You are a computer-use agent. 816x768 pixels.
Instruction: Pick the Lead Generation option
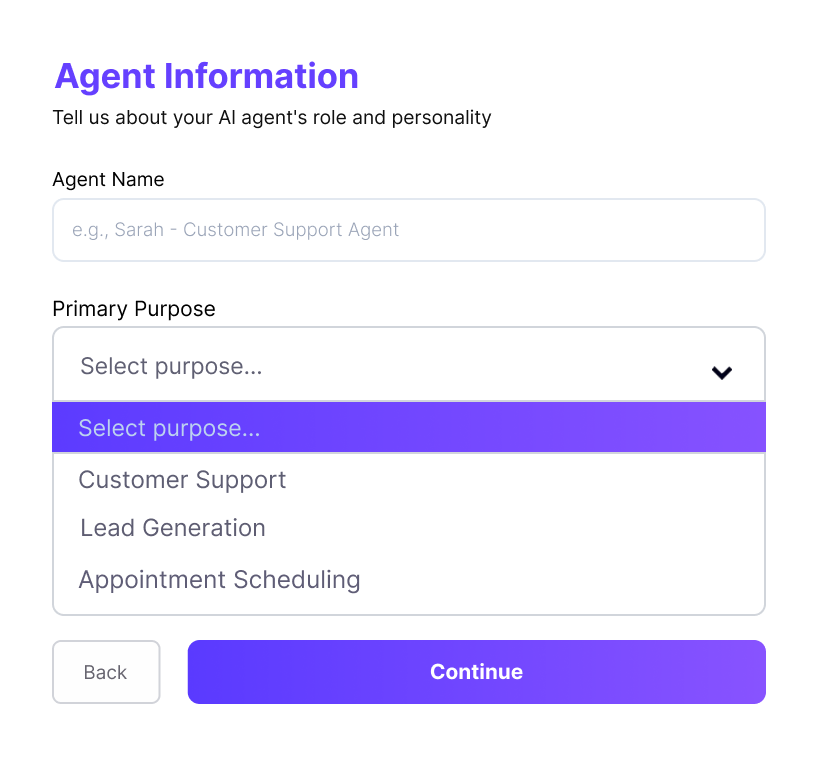[x=173, y=528]
